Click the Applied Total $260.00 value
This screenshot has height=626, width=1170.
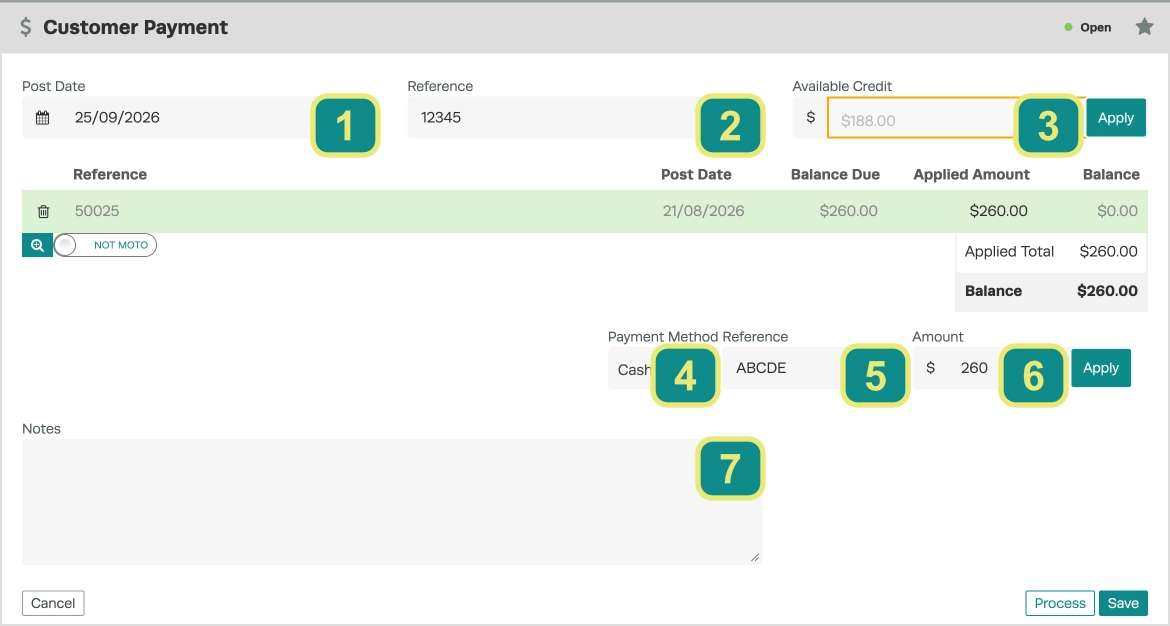point(1108,251)
